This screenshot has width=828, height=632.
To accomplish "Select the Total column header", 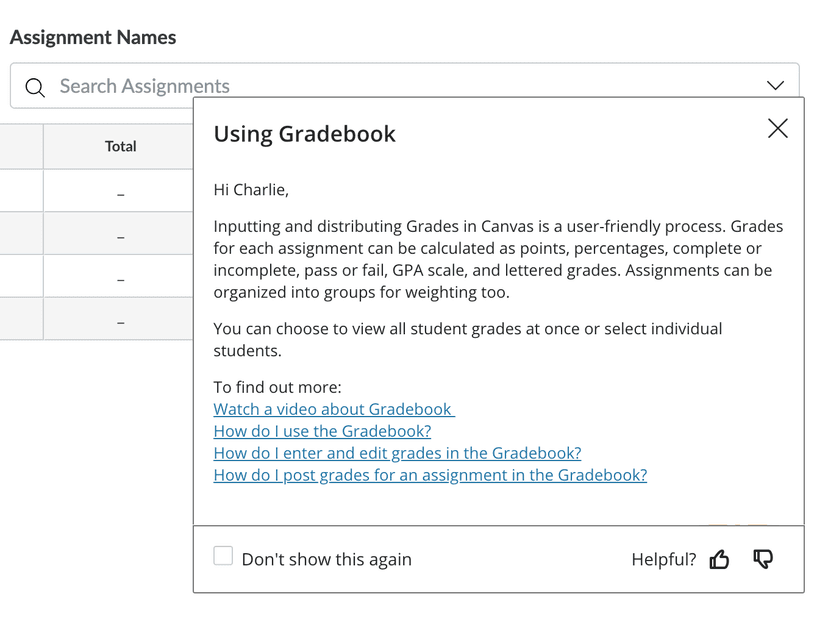I will [120, 146].
